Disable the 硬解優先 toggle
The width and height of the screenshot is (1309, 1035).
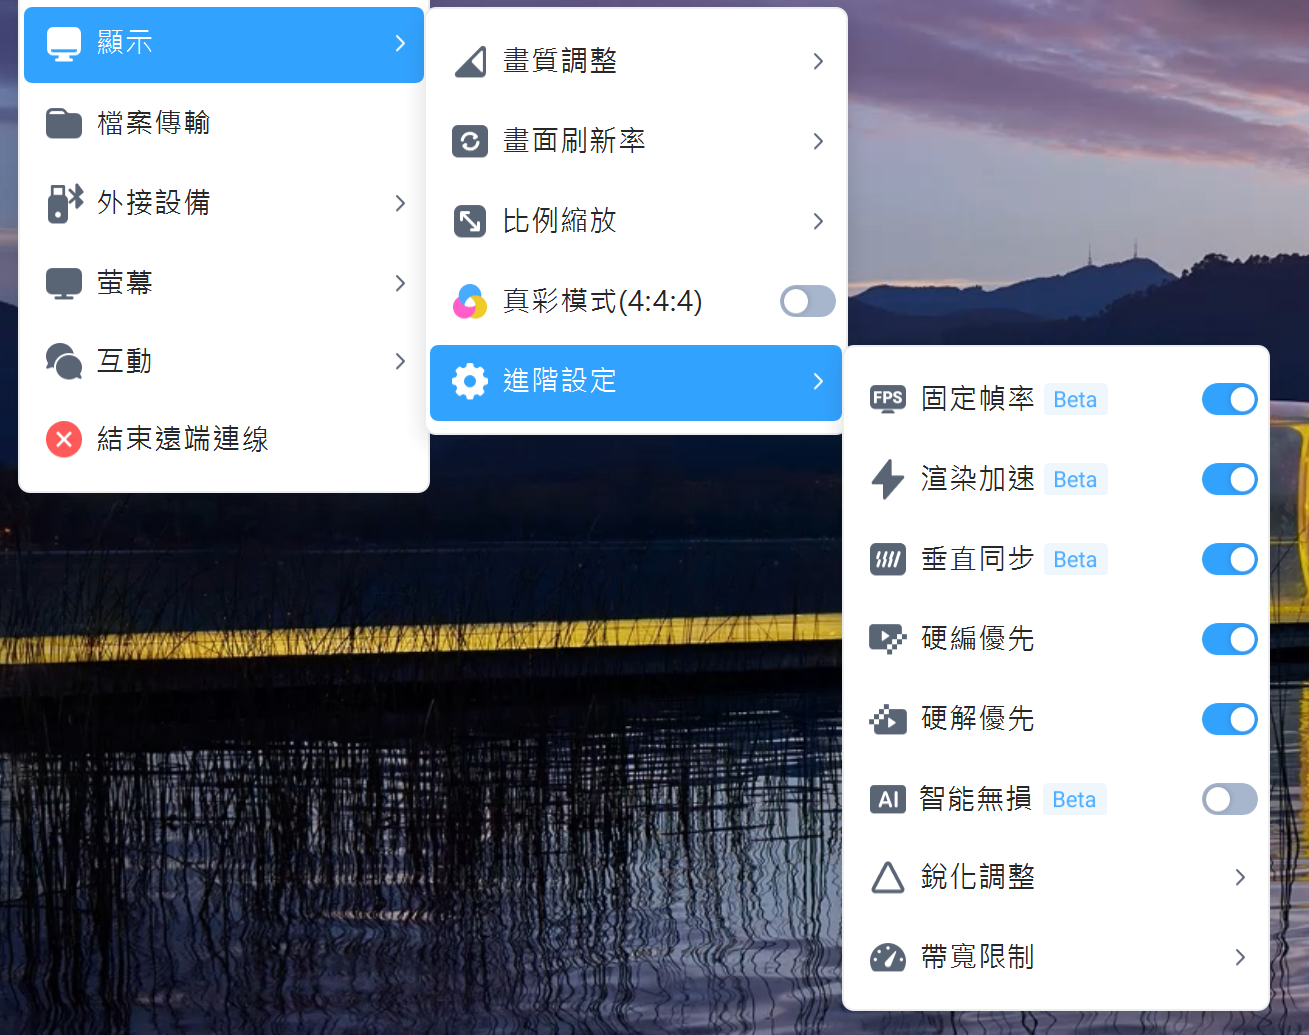[x=1229, y=719]
